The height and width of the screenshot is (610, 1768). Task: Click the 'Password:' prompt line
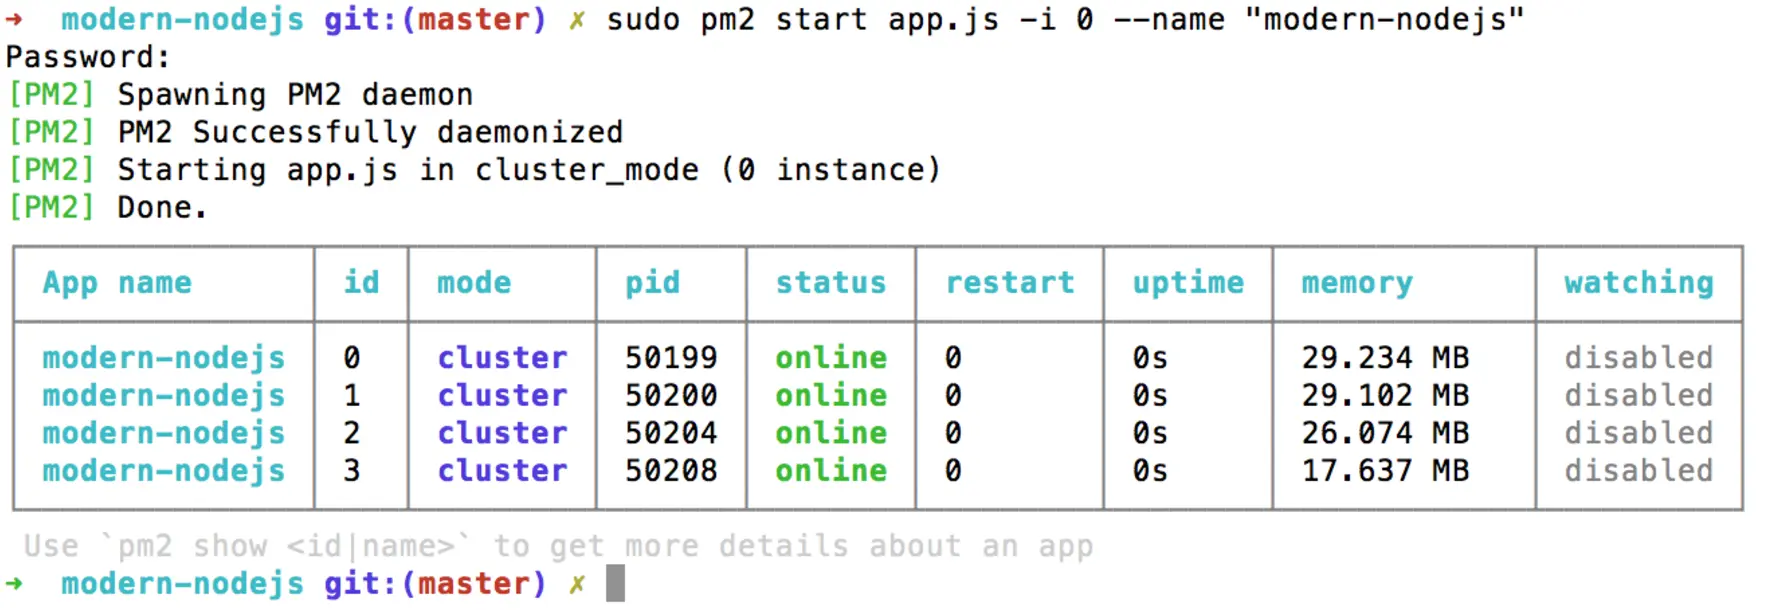88,57
